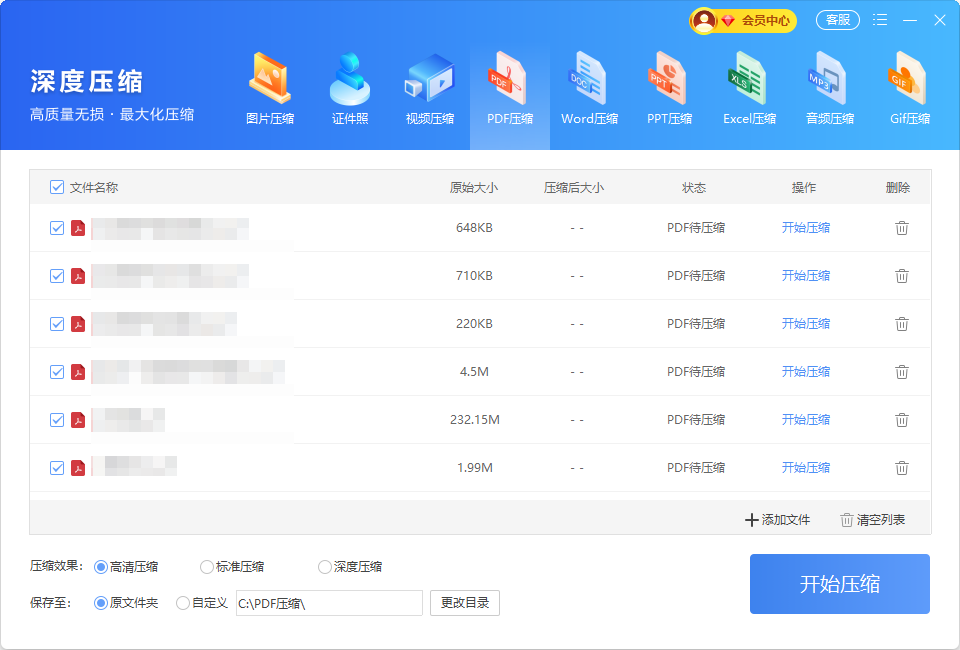The height and width of the screenshot is (650, 960).
Task: Click the save path input field
Action: (x=329, y=603)
